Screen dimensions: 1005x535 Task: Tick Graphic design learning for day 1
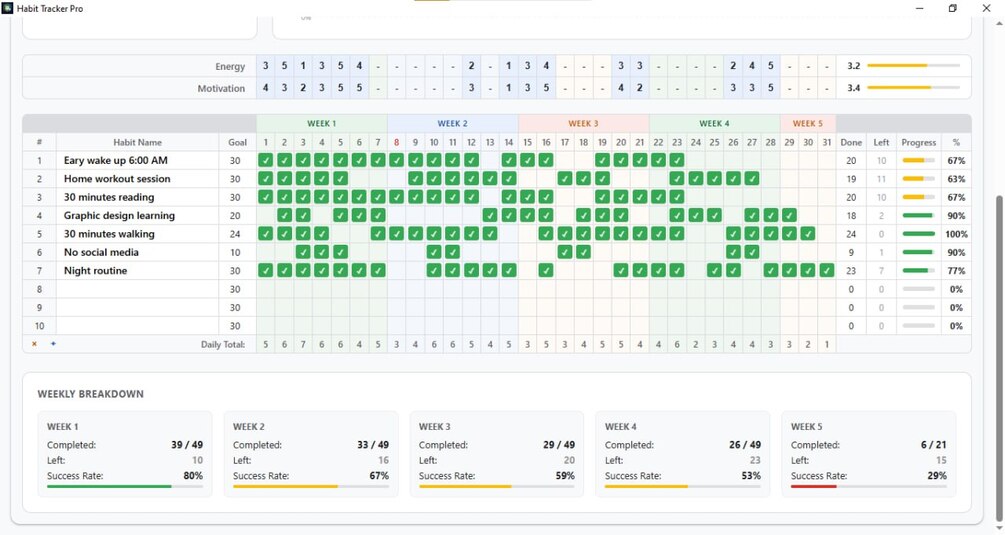pos(265,216)
